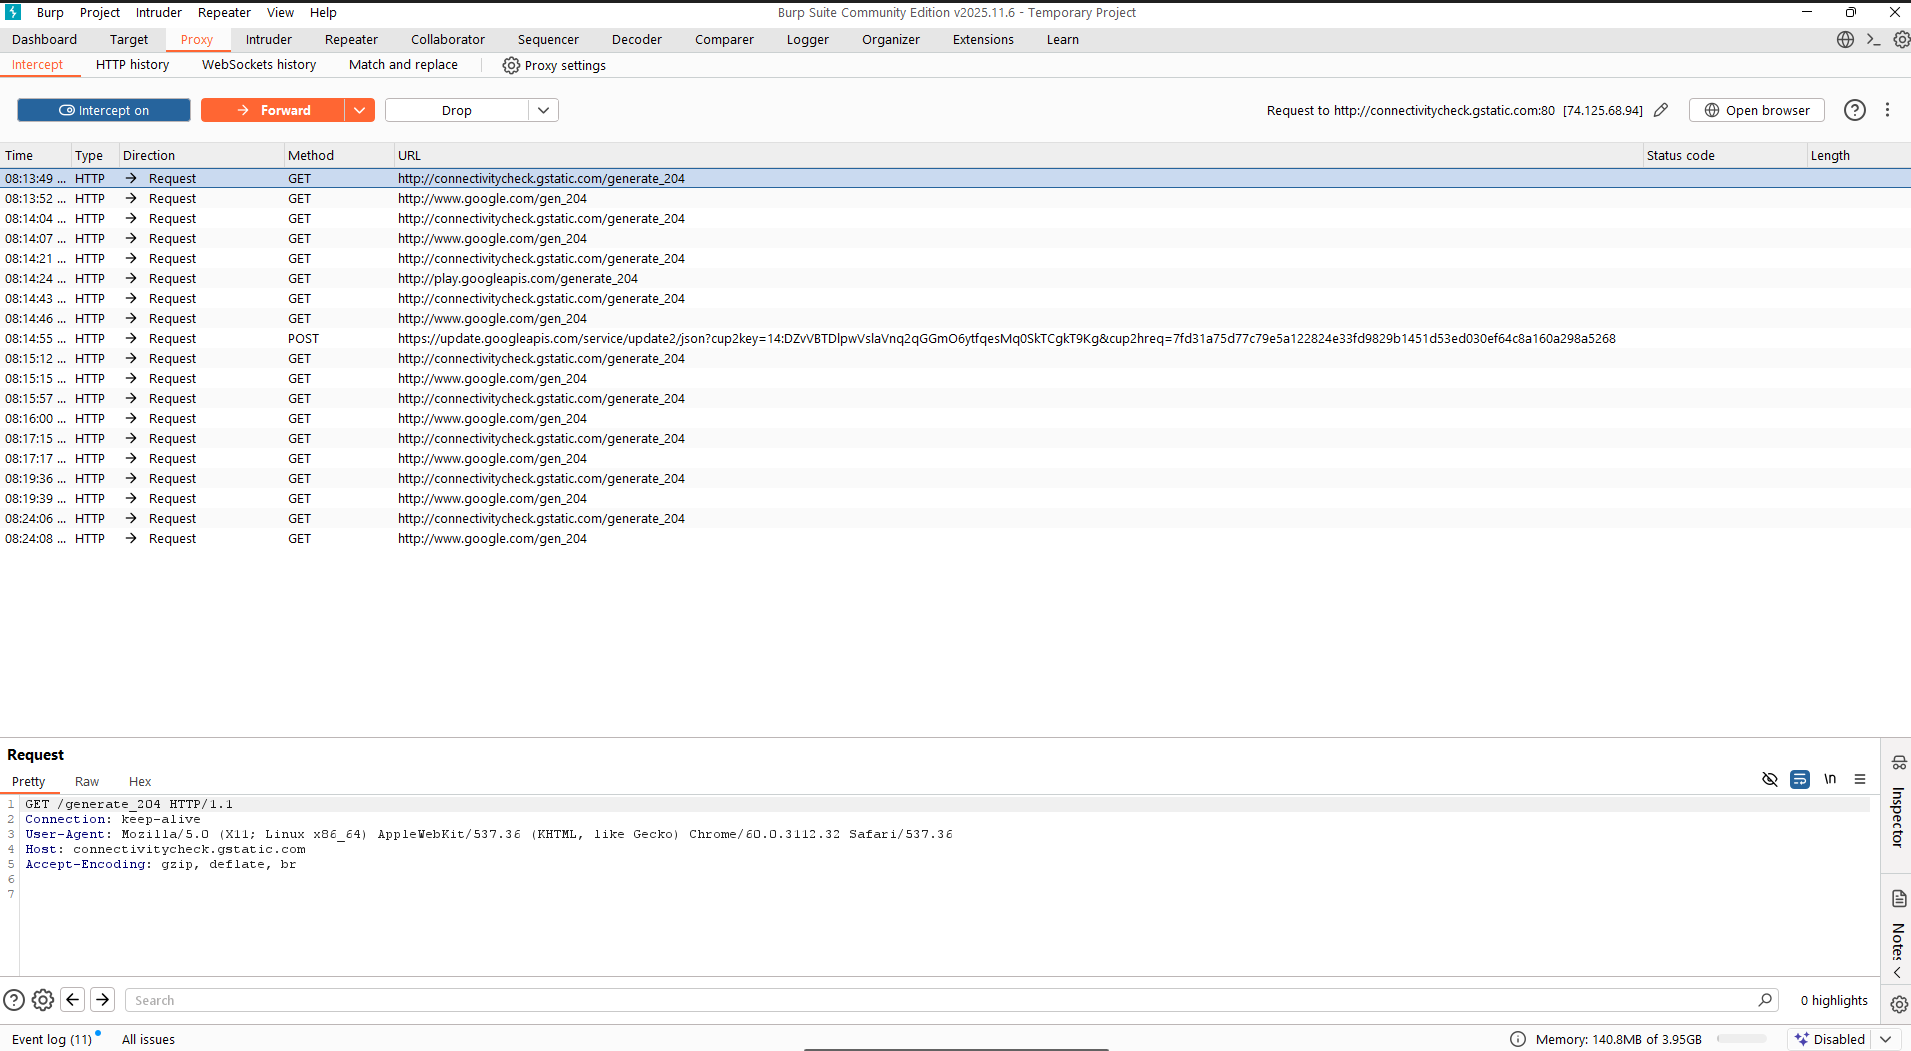
Task: Go to the next search match arrow
Action: click(102, 1000)
